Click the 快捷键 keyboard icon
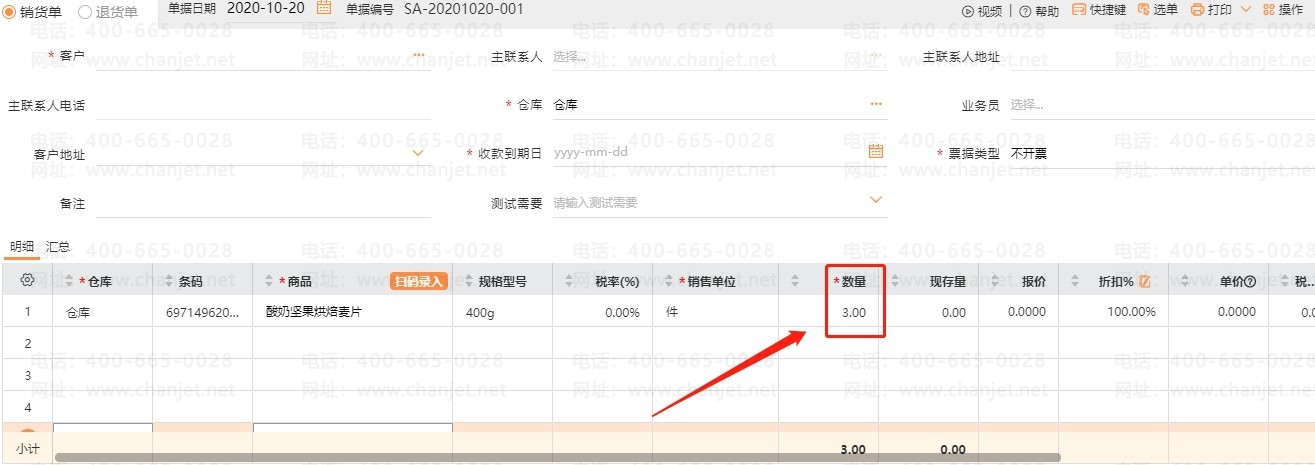Screen dimensions: 1315x465 tap(1078, 9)
